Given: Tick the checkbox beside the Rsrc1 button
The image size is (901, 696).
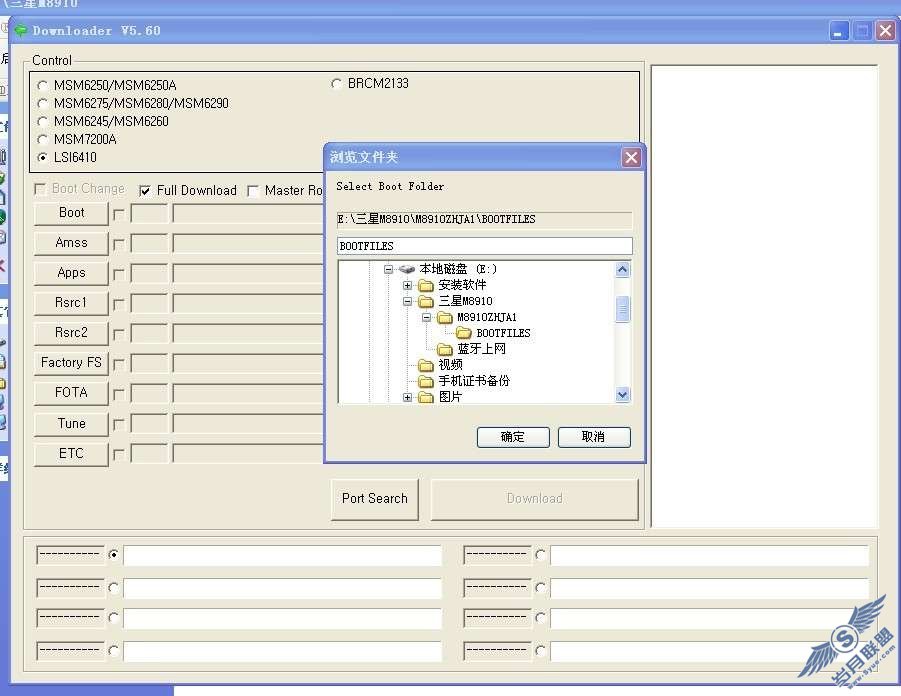Looking at the screenshot, I should pos(118,305).
